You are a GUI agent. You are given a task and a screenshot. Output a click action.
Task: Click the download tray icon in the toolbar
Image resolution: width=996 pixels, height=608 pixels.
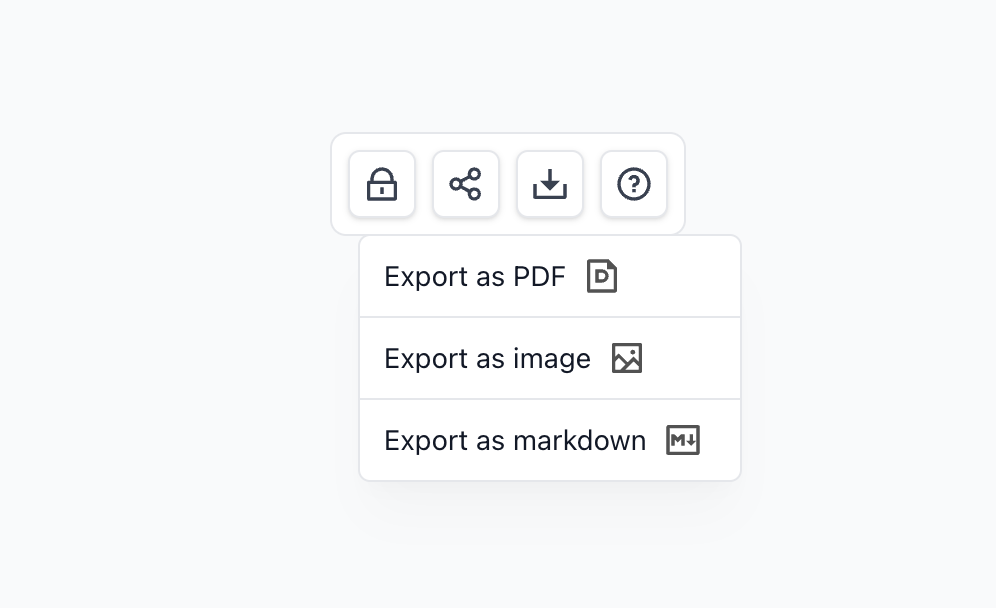(x=550, y=184)
